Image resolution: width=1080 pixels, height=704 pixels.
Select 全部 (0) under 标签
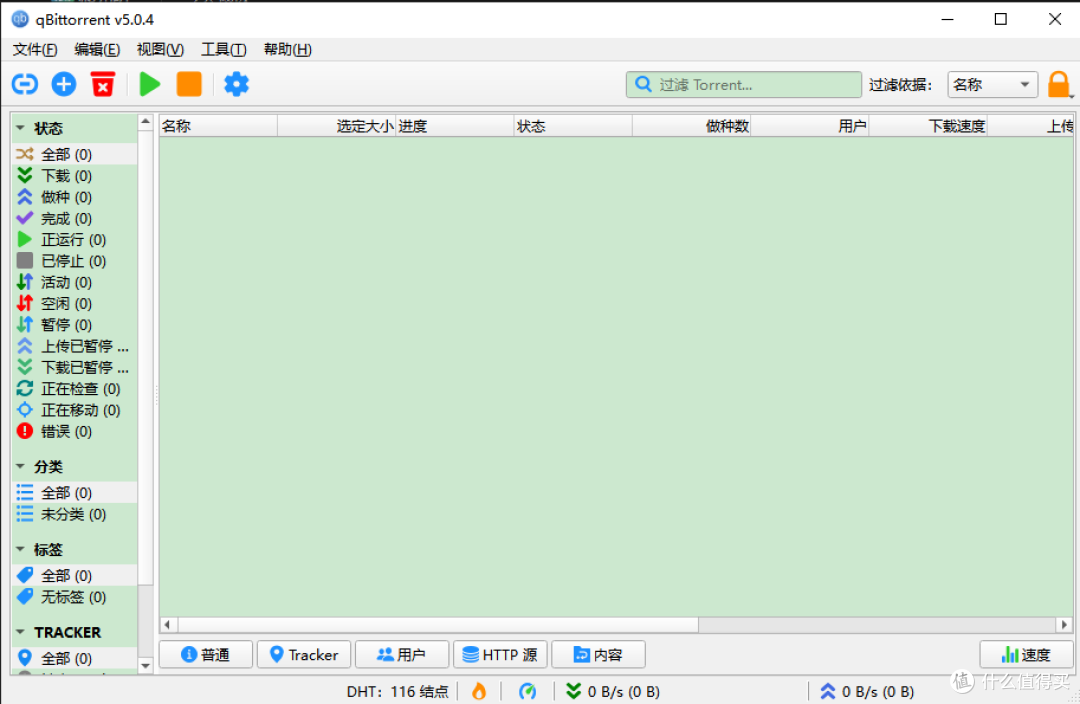point(75,575)
